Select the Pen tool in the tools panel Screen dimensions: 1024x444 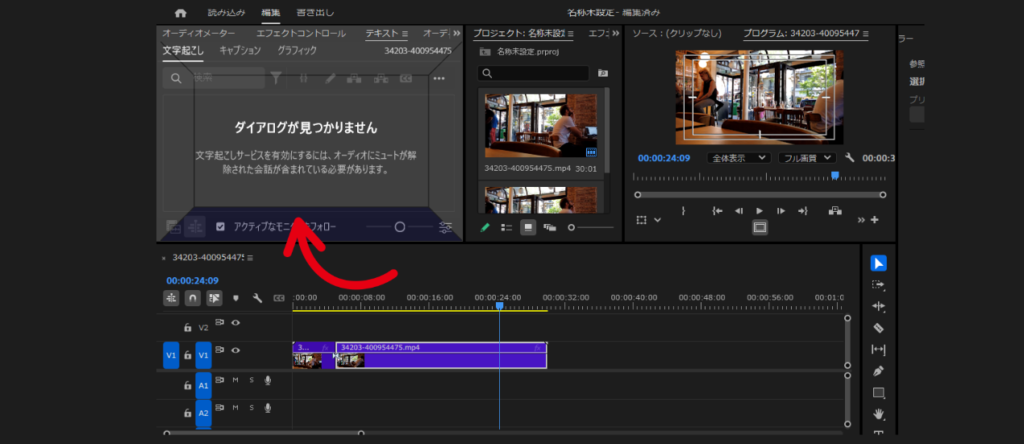tap(878, 371)
